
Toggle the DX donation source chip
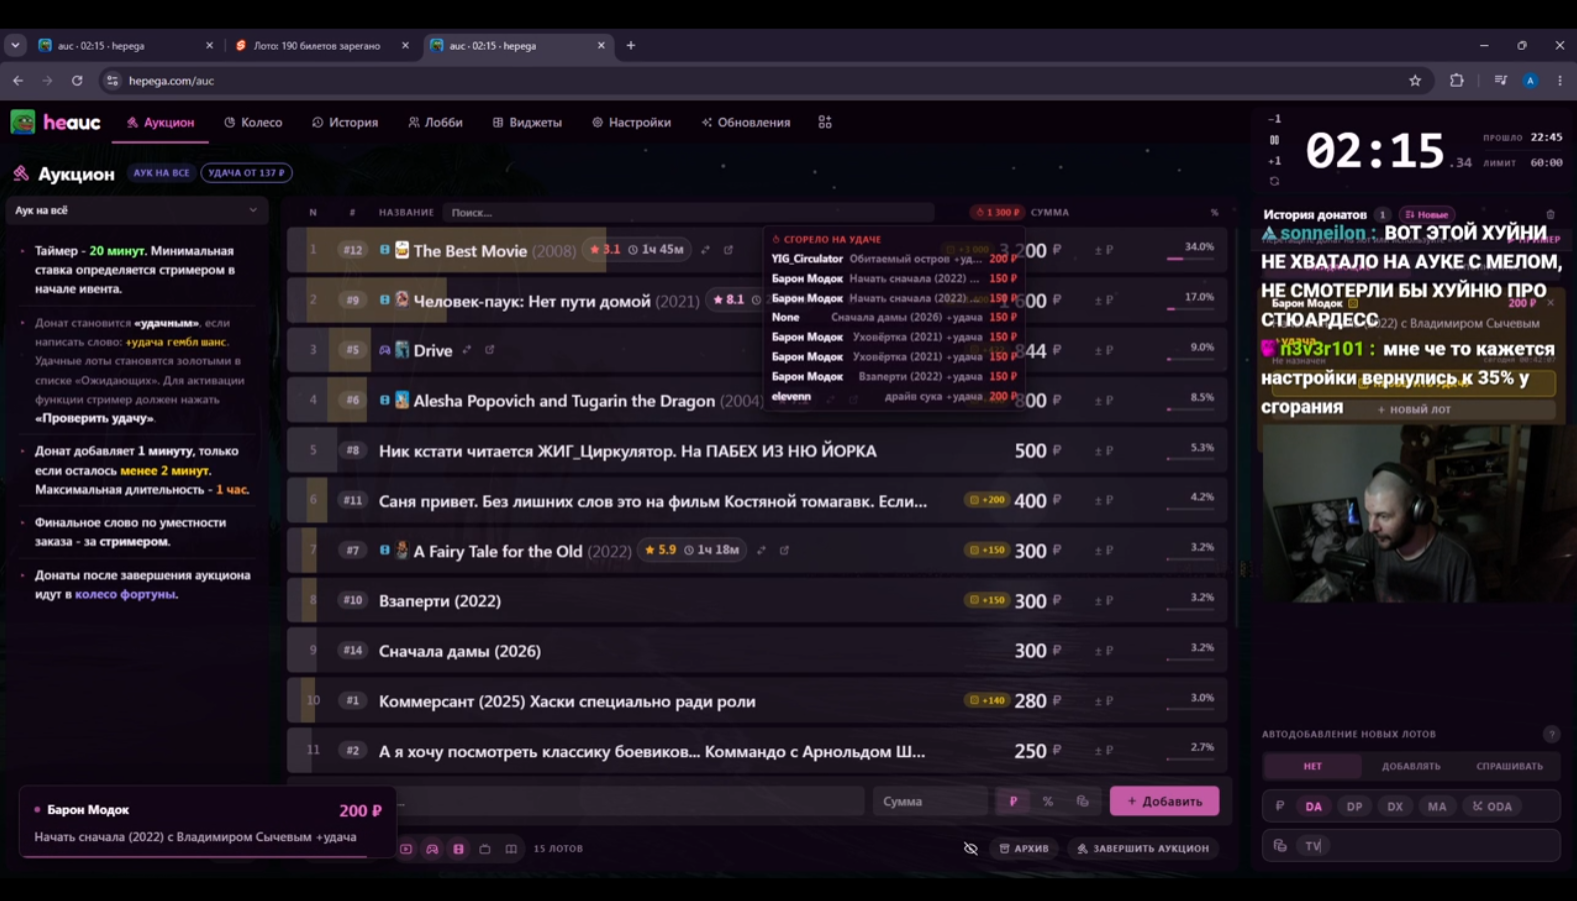1395,807
